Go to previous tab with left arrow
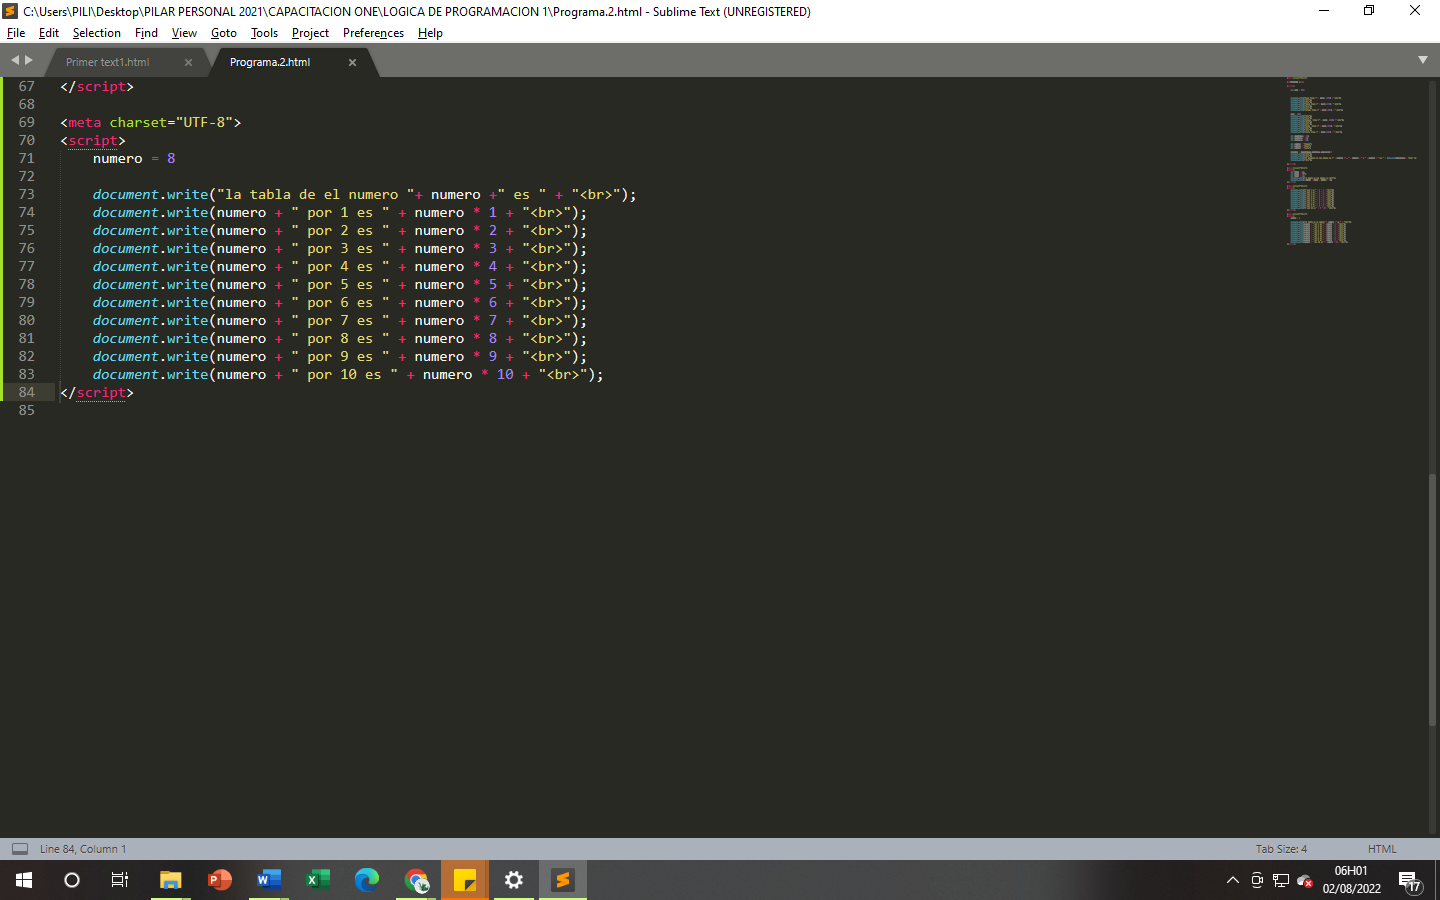Screen dimensions: 1440x900 (x=15, y=60)
